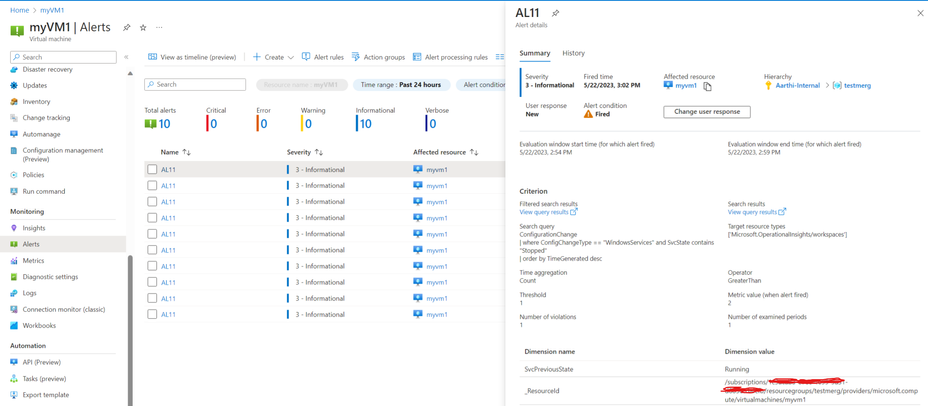Collapse the left sidebar with double chevron
Image resolution: width=928 pixels, height=406 pixels.
[x=126, y=57]
